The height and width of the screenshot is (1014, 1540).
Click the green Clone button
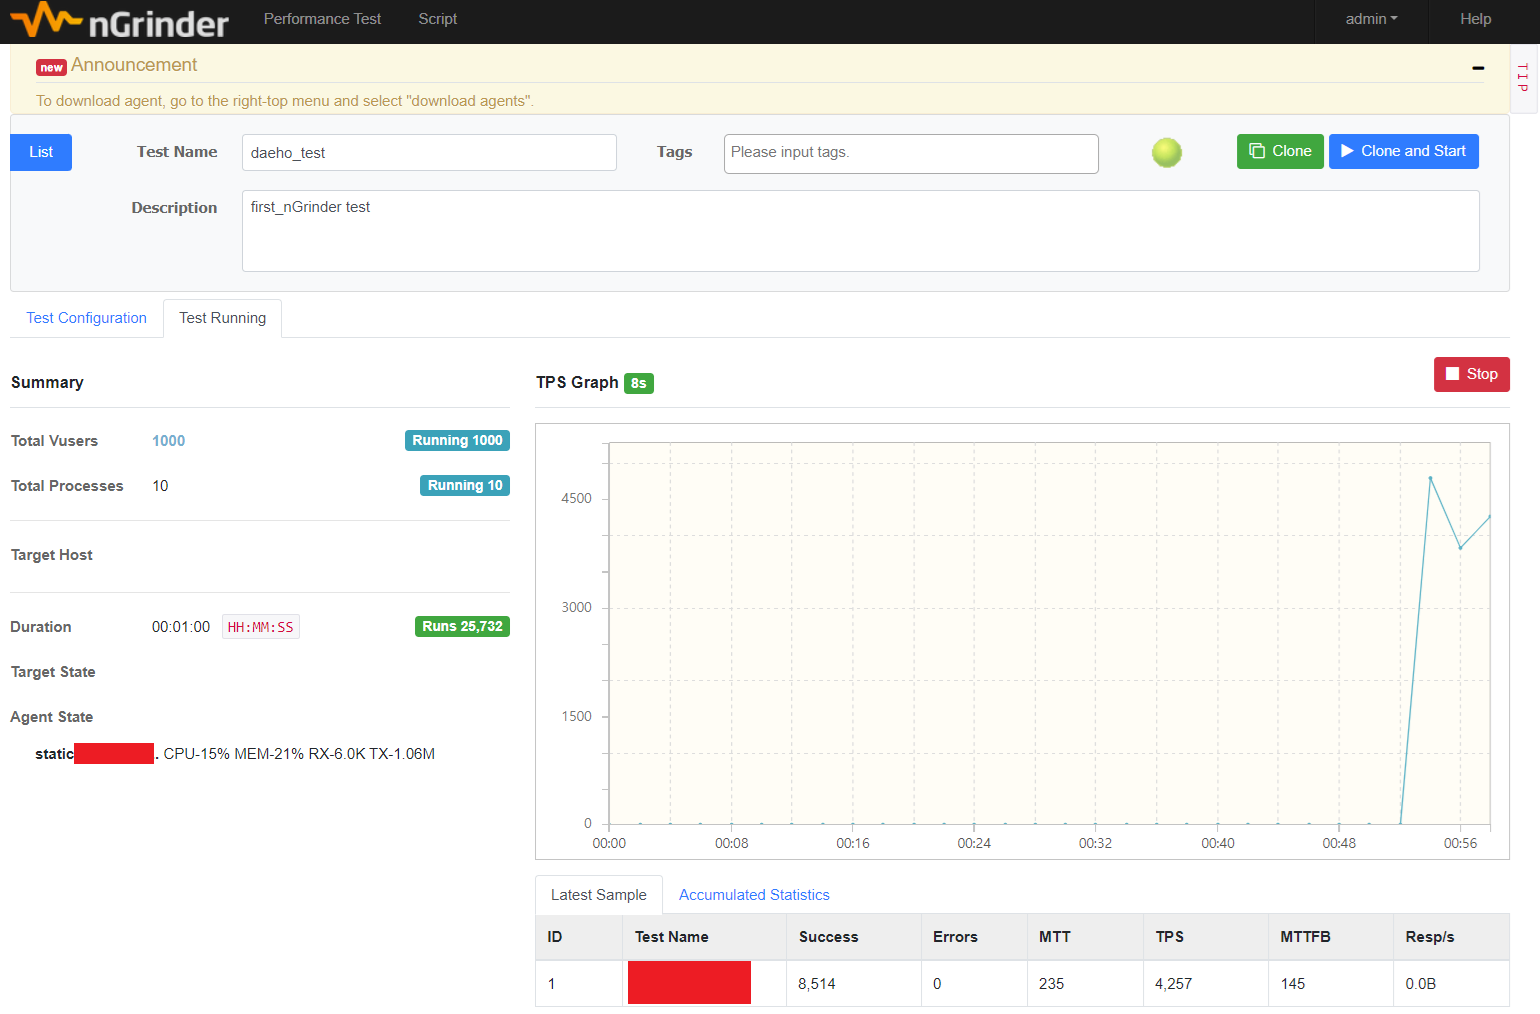coord(1280,151)
